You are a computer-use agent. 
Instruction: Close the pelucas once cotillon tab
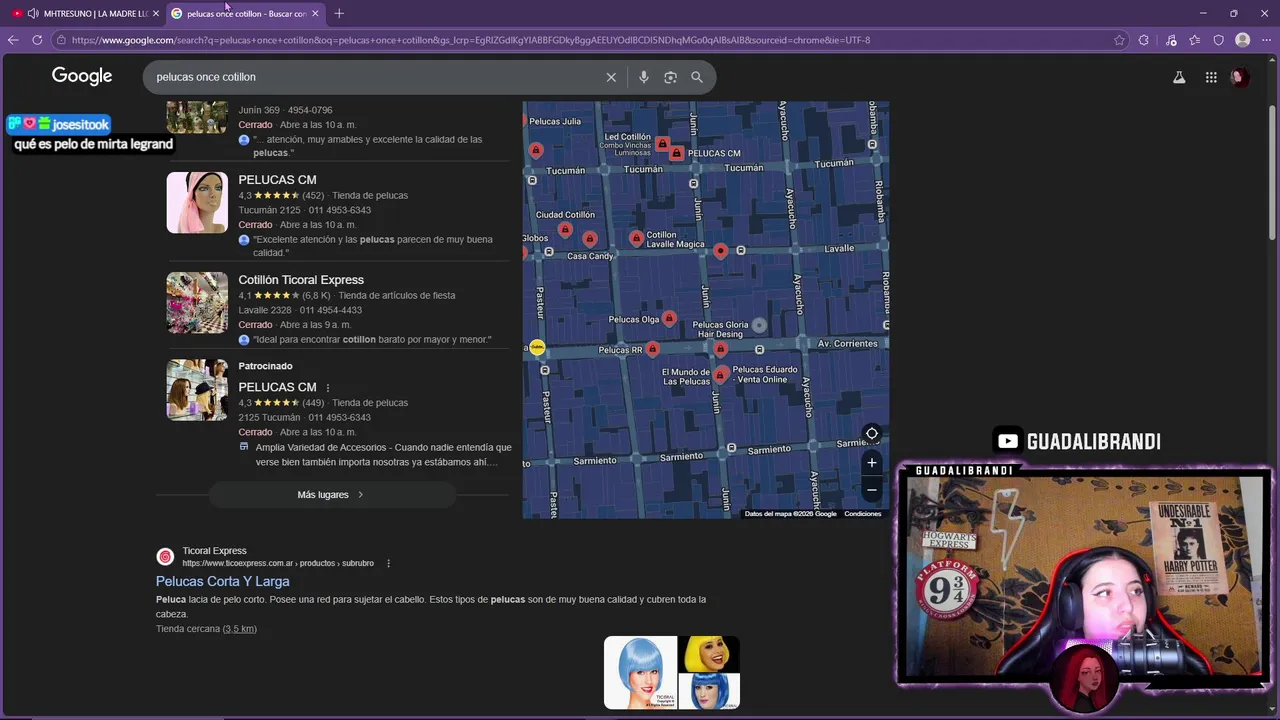point(315,13)
